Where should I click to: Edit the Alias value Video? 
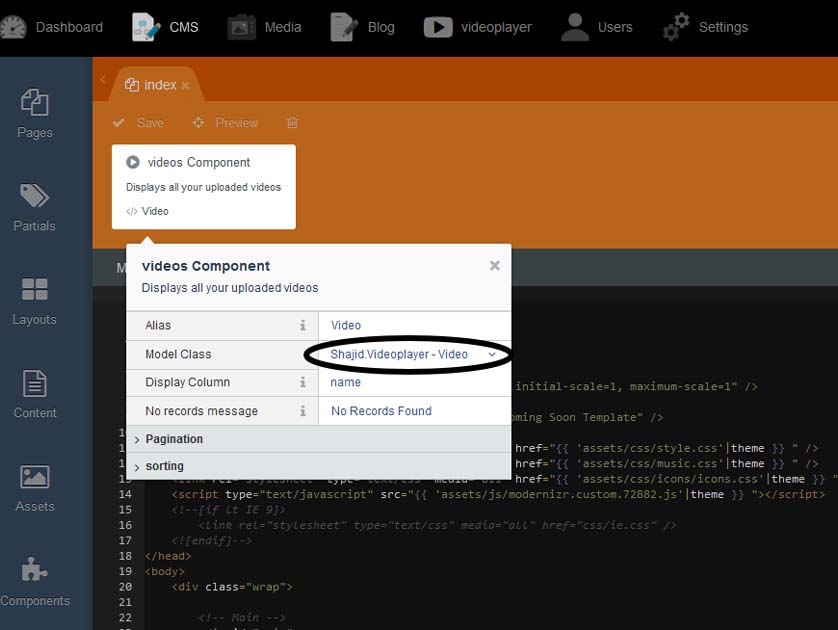click(414, 325)
